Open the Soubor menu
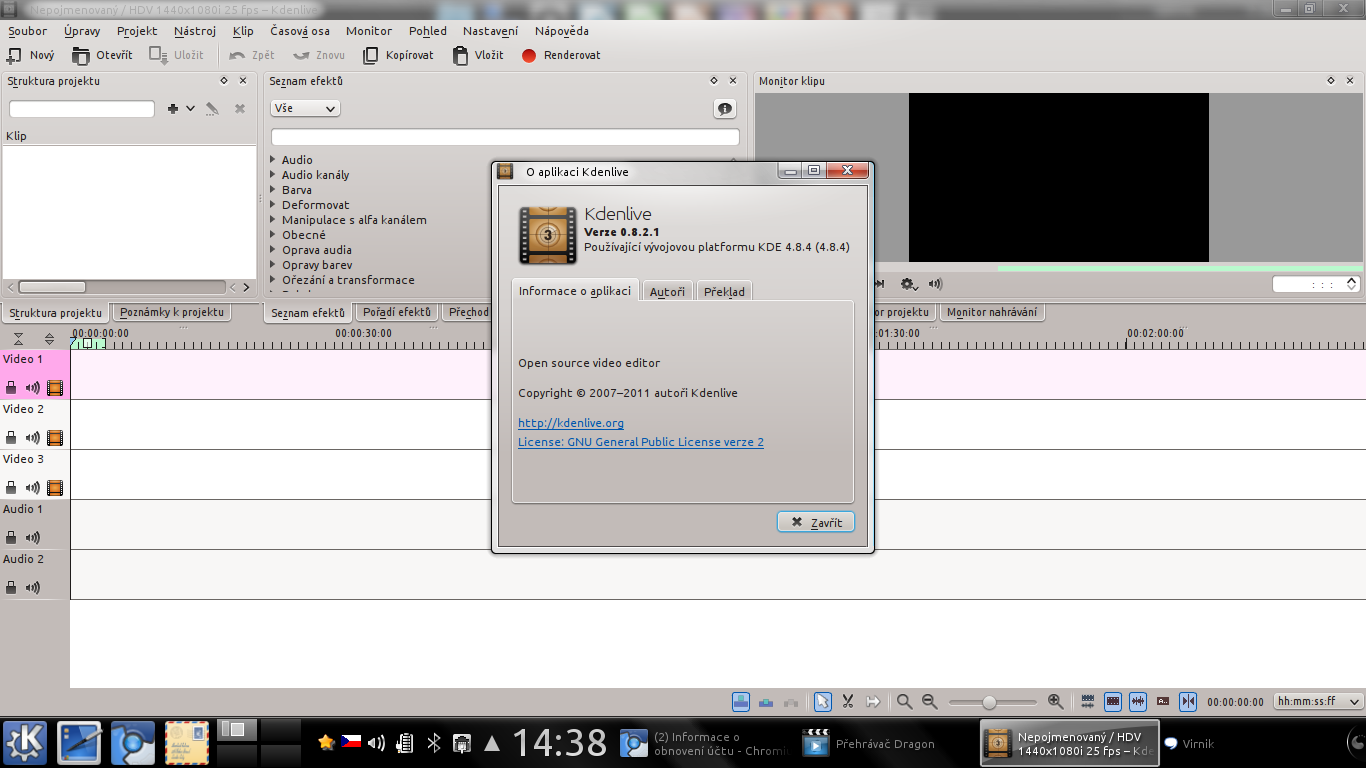This screenshot has width=1366, height=768. [x=27, y=31]
